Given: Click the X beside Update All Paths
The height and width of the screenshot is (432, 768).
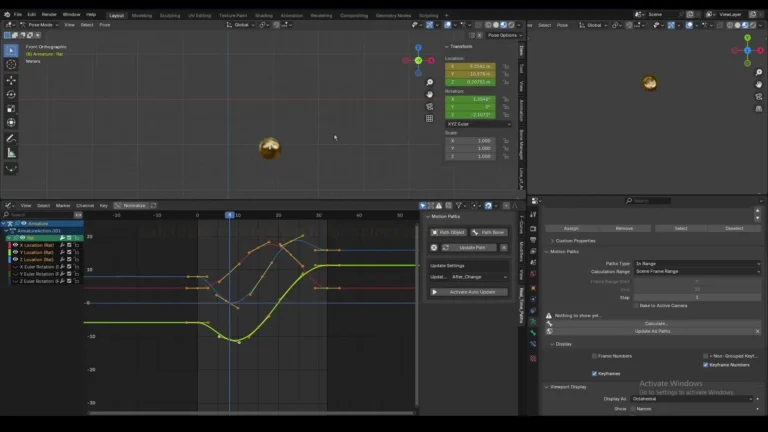Looking at the screenshot, I should coord(757,332).
